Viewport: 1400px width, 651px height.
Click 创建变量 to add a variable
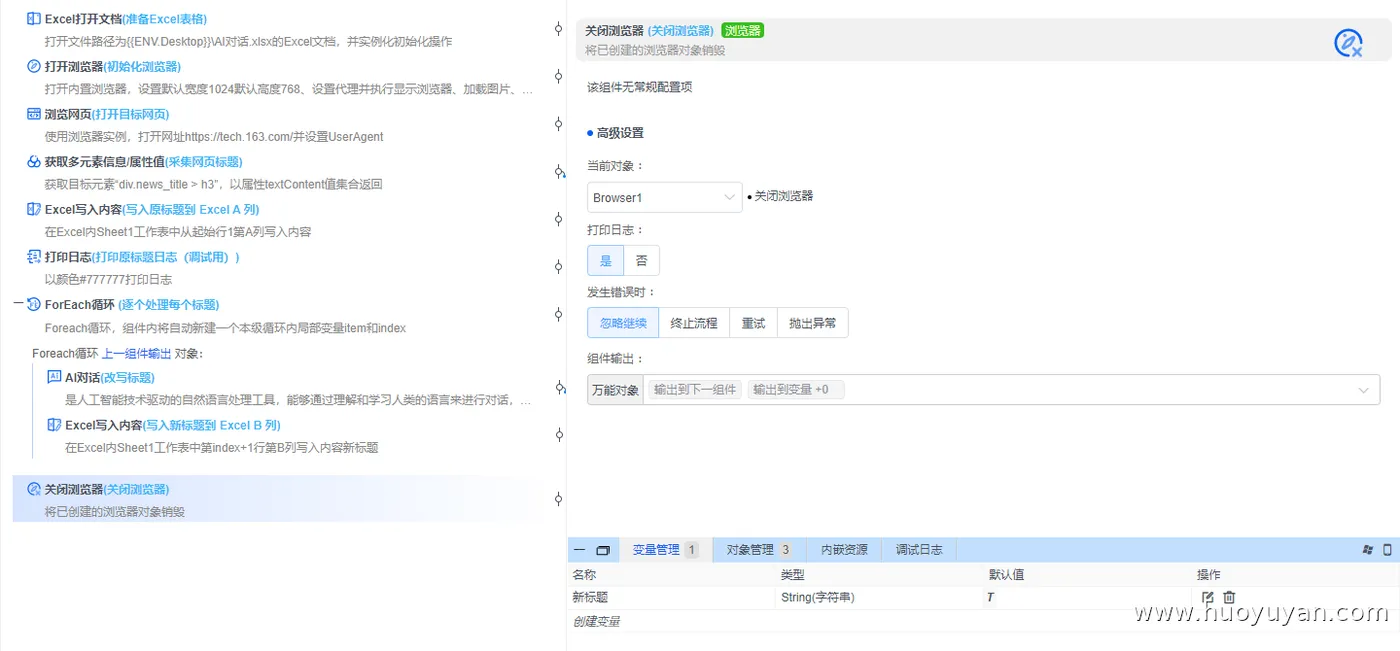coord(596,622)
